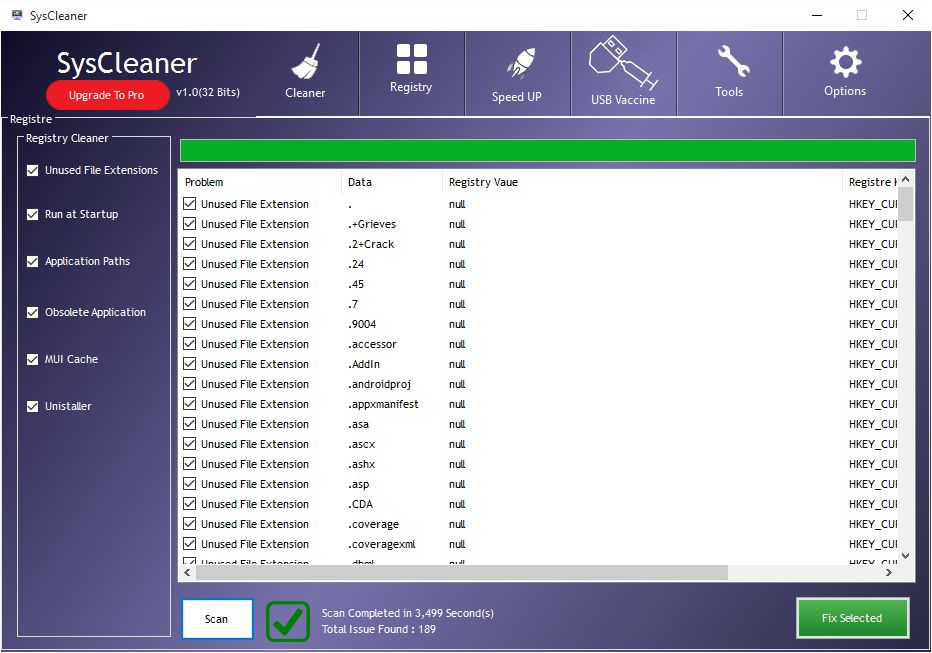Viewport: 932px width, 653px height.
Task: Select the .coveragexml data cell
Action: click(x=382, y=544)
